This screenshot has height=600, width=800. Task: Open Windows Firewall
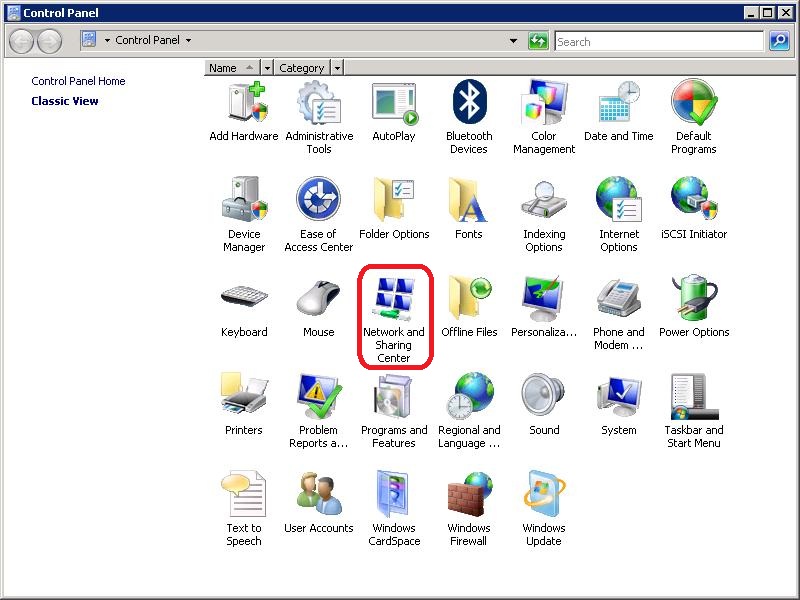pyautogui.click(x=469, y=509)
